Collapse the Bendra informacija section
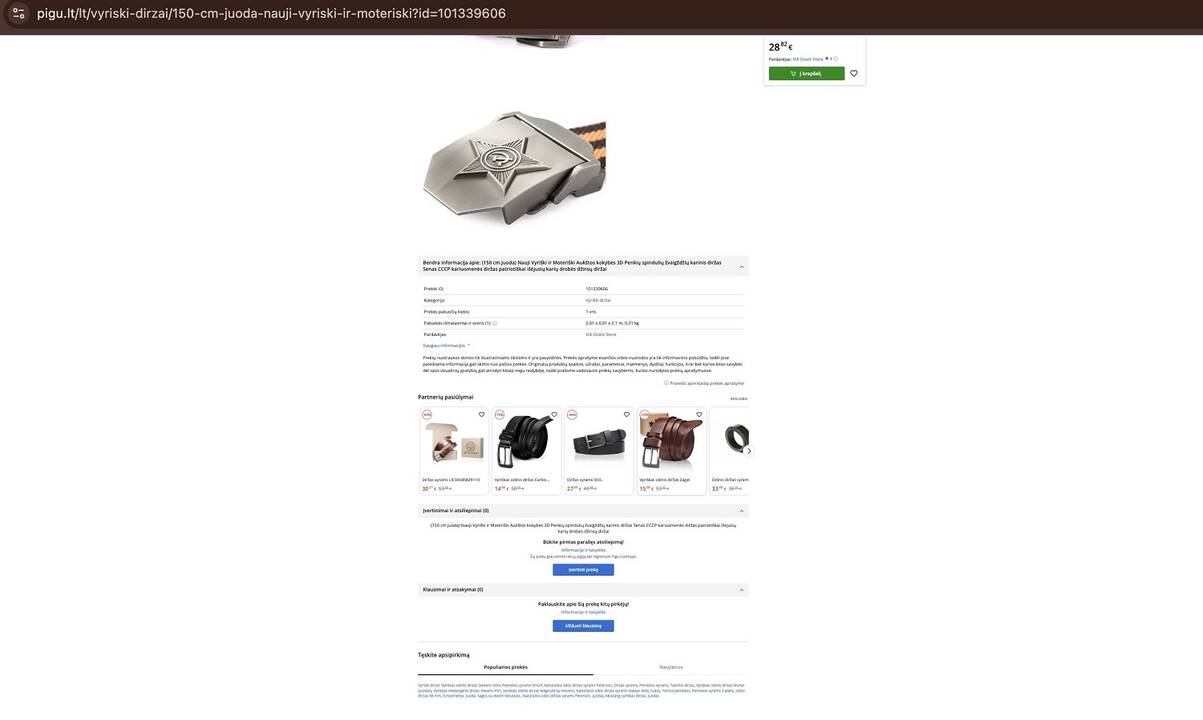The width and height of the screenshot is (1203, 720). tap(741, 267)
